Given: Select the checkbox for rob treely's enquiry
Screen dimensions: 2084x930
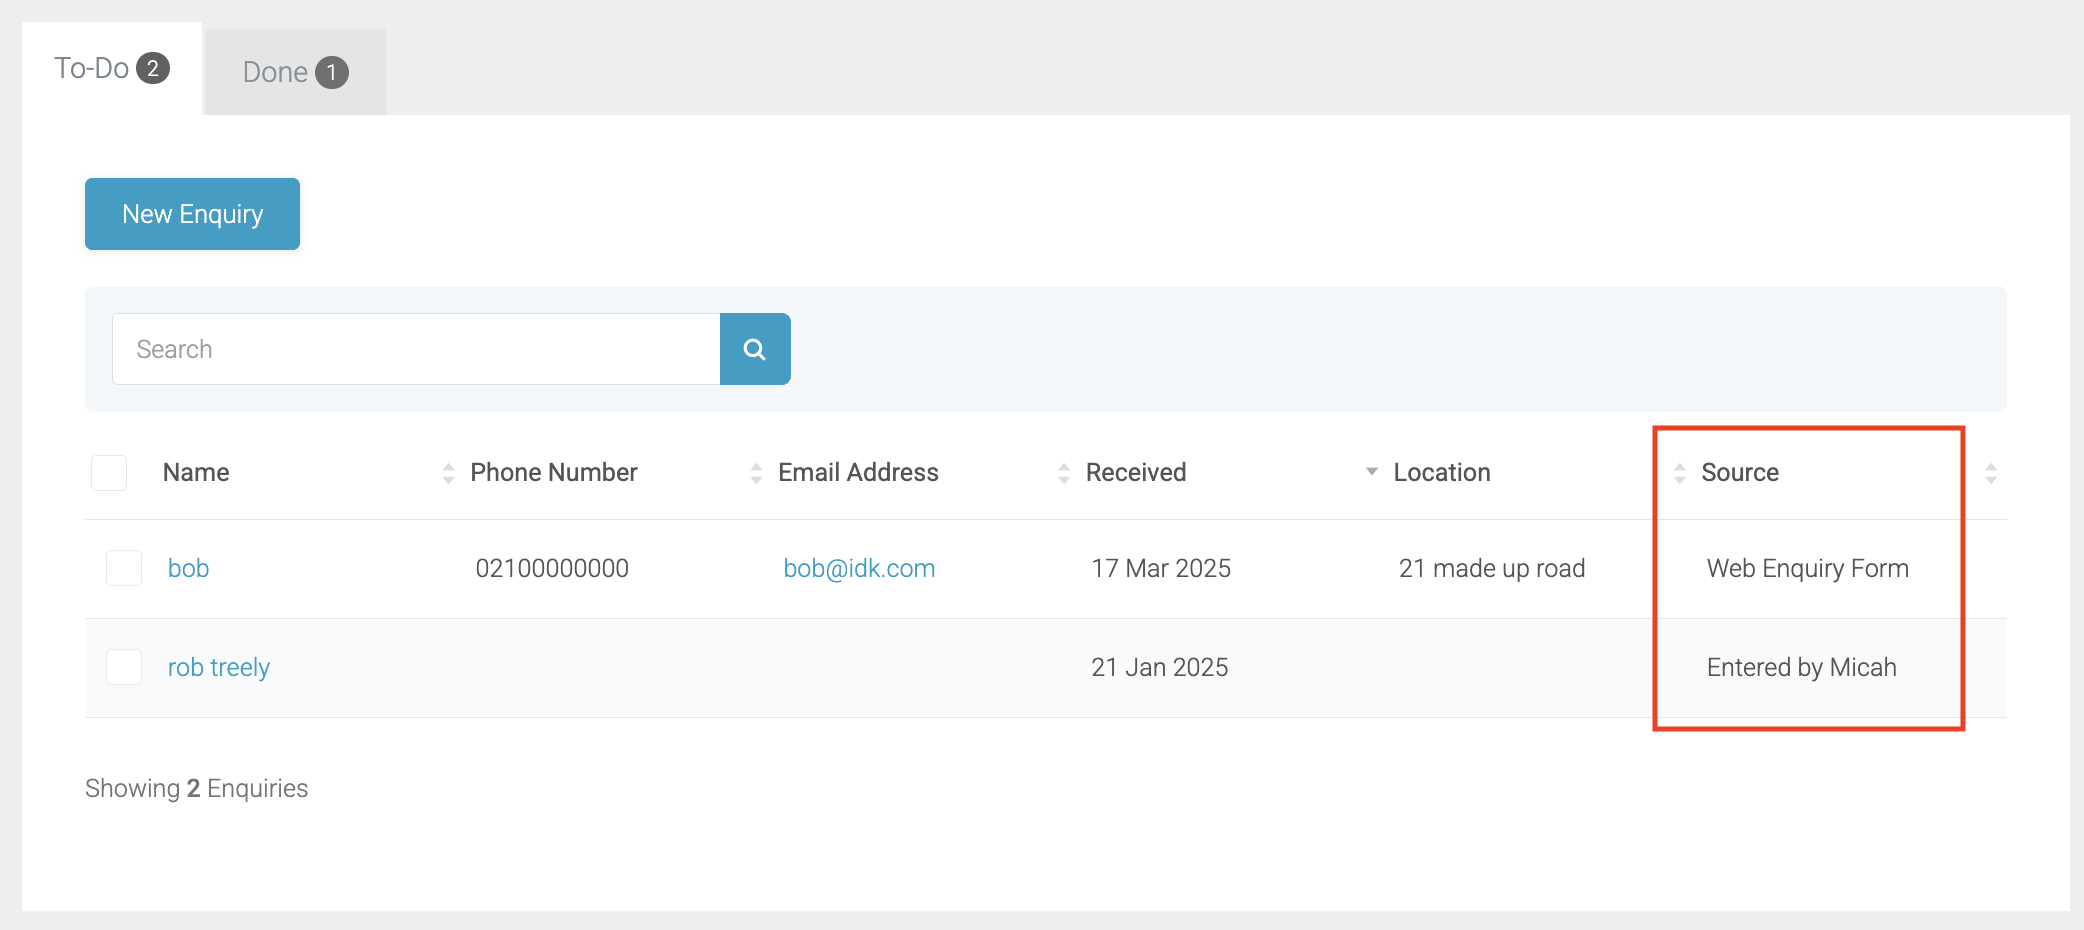Looking at the screenshot, I should tap(123, 667).
